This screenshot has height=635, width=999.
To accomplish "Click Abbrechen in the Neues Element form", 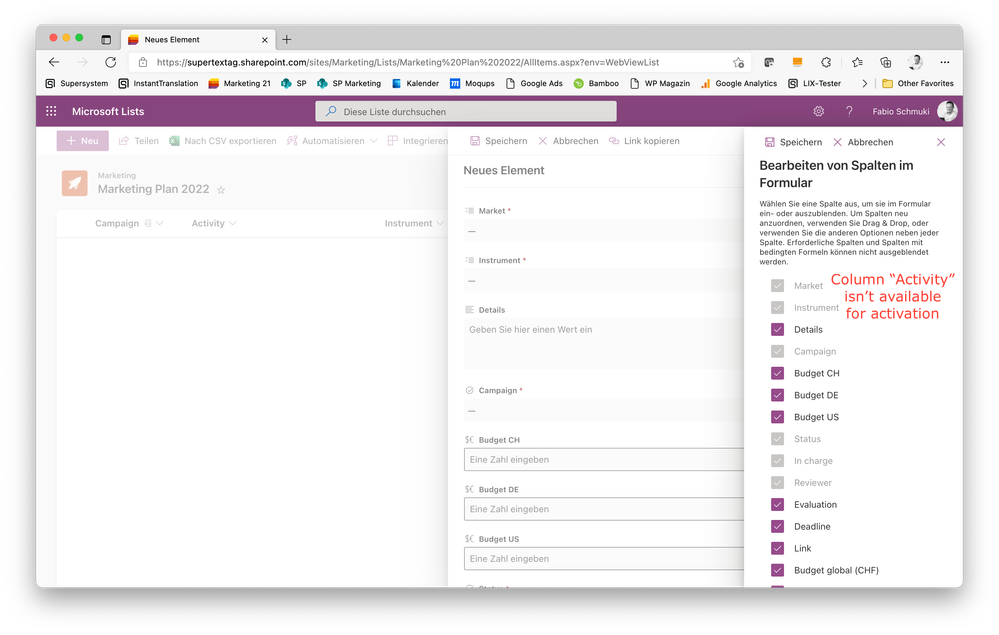I will 568,141.
